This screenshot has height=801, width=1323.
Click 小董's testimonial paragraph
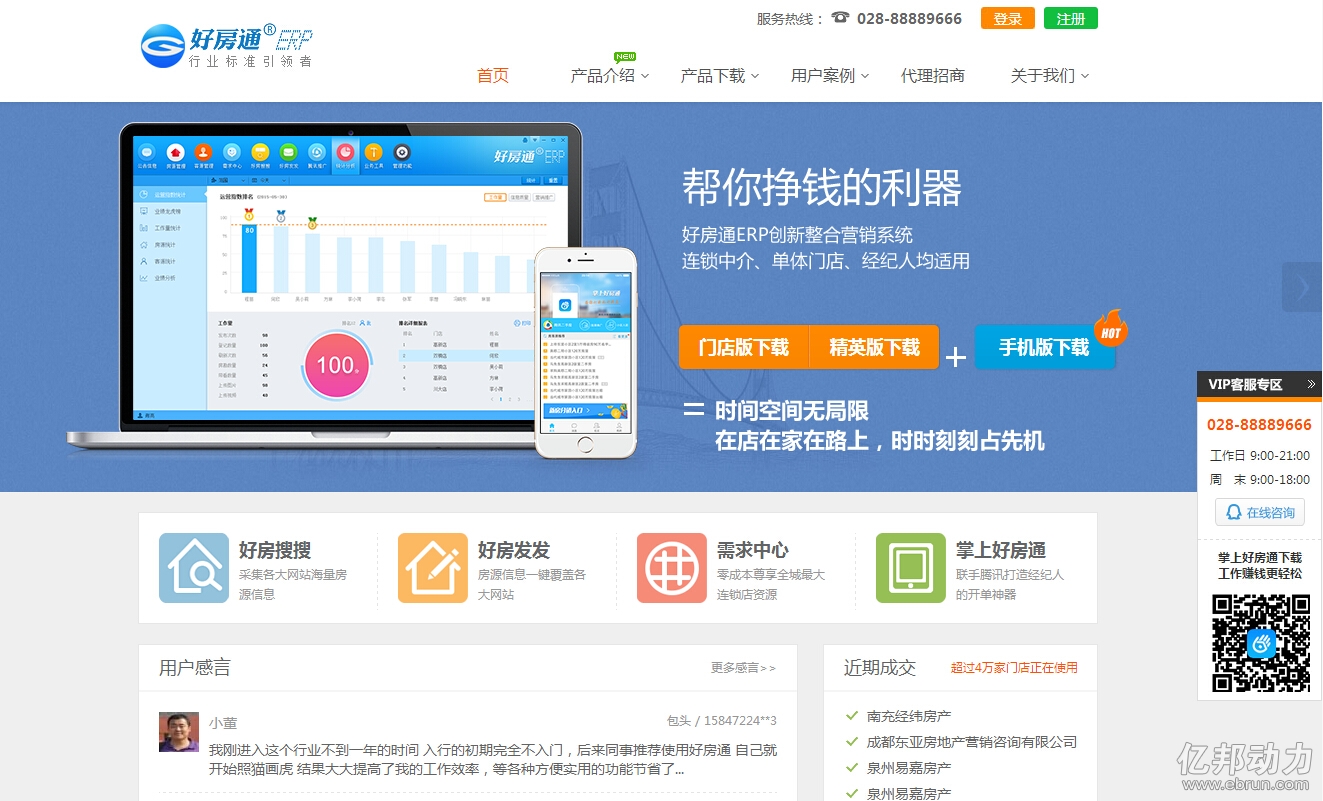(493, 760)
